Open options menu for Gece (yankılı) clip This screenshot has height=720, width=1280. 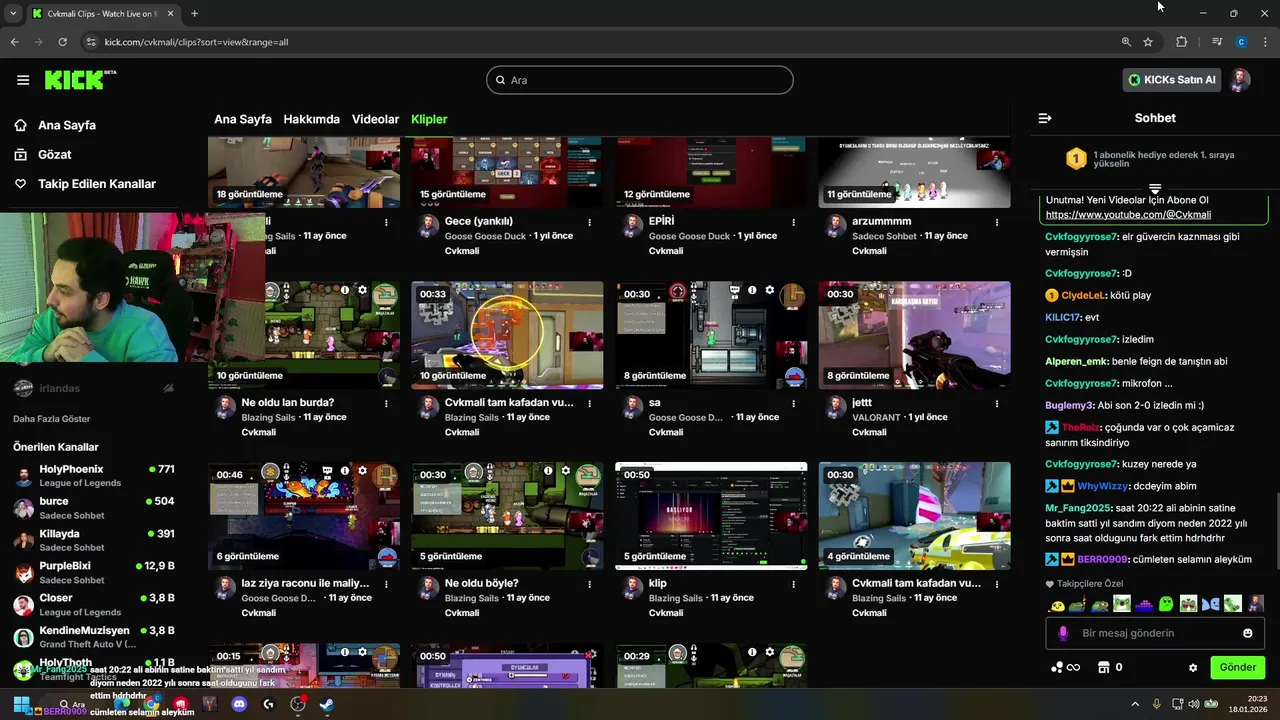(589, 222)
